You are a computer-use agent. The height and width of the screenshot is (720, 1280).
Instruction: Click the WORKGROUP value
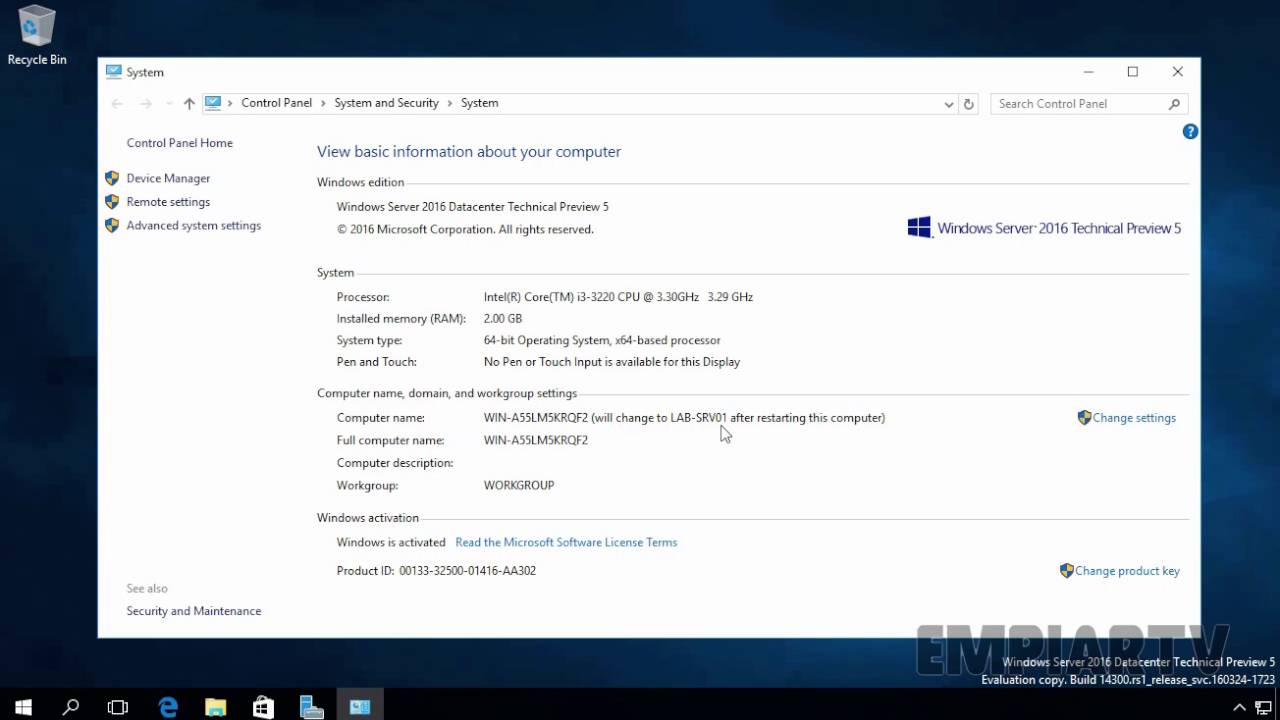(519, 485)
